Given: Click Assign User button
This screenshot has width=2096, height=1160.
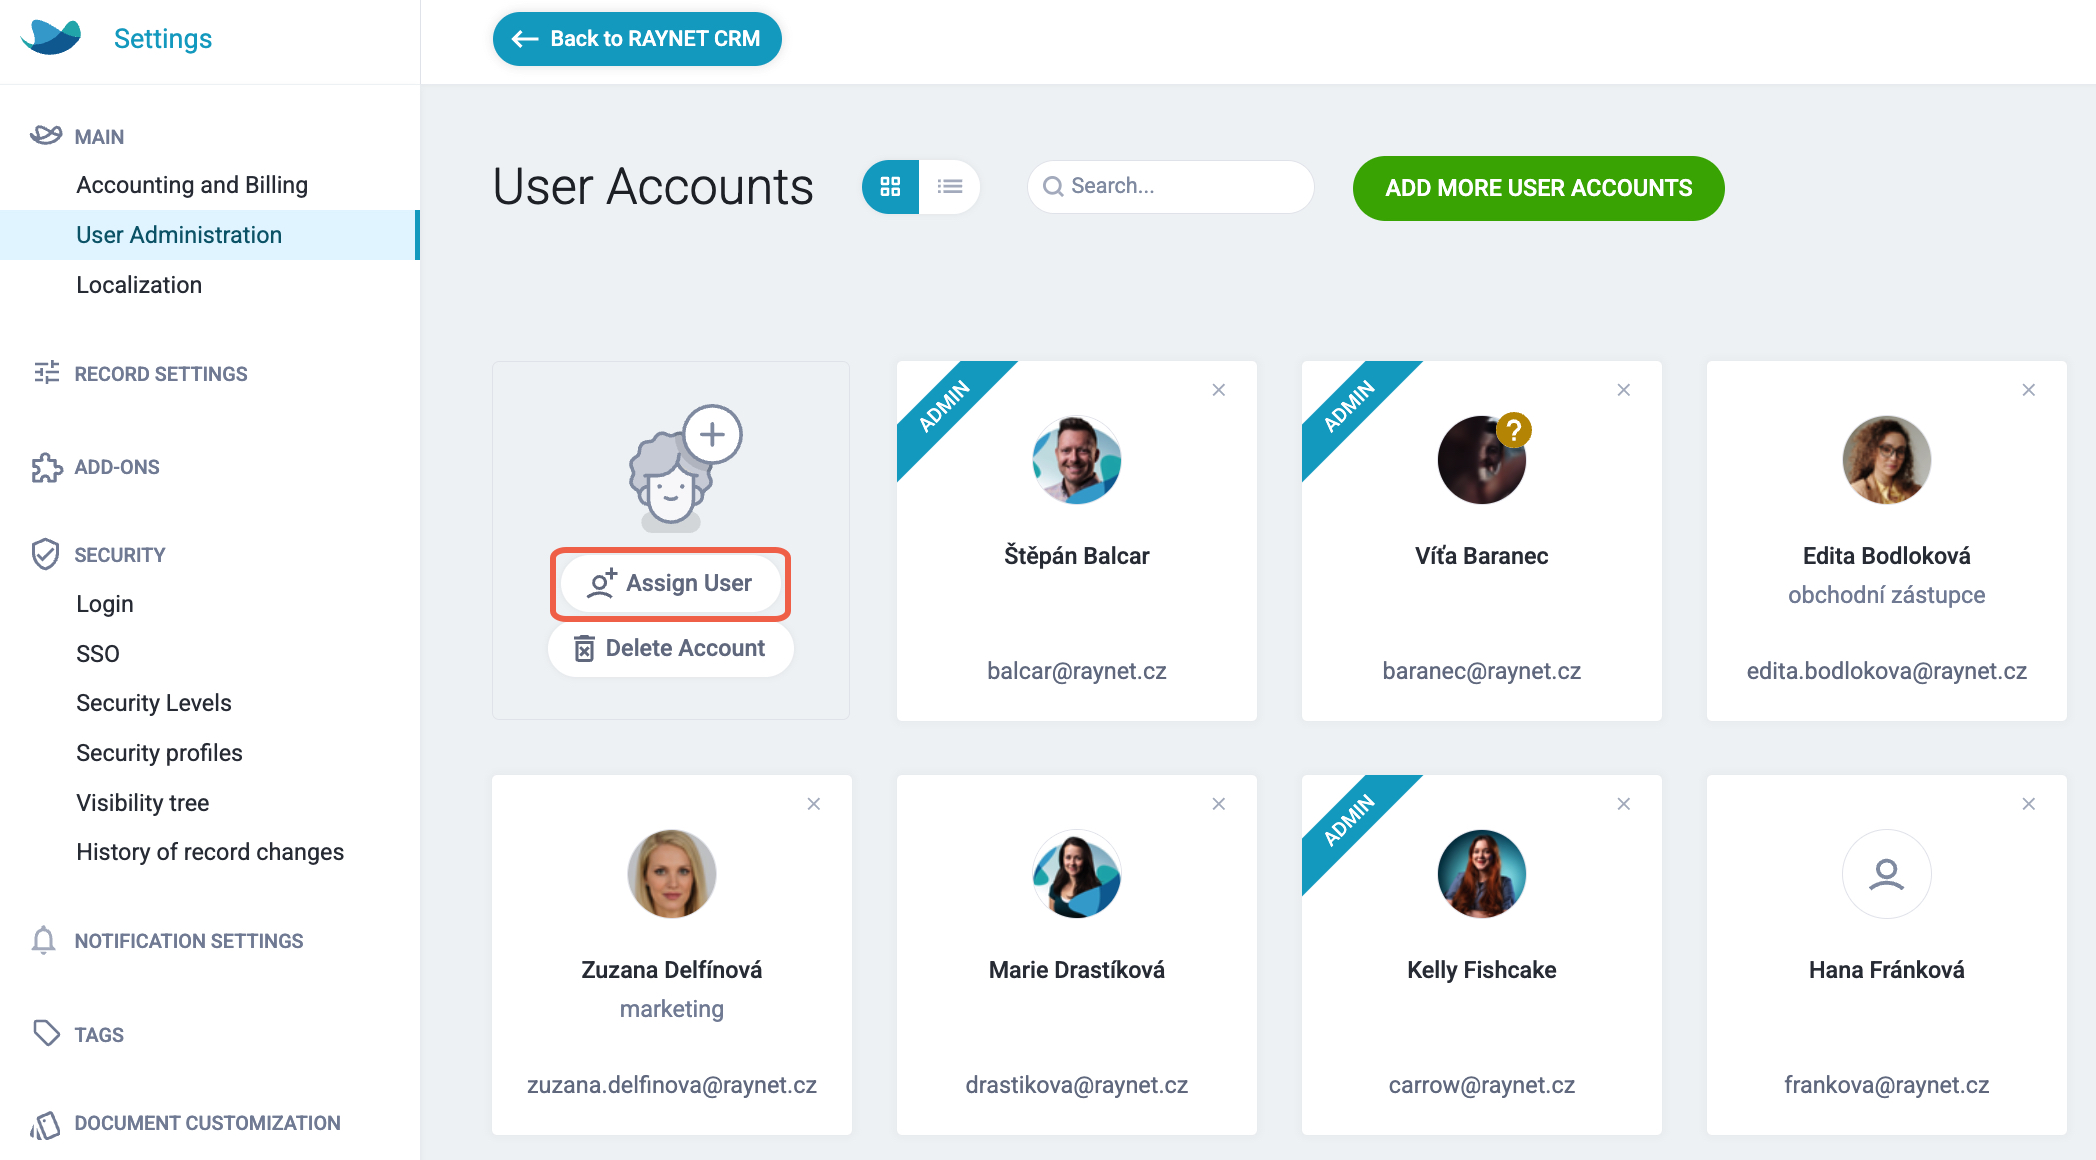Looking at the screenshot, I should click(x=670, y=583).
